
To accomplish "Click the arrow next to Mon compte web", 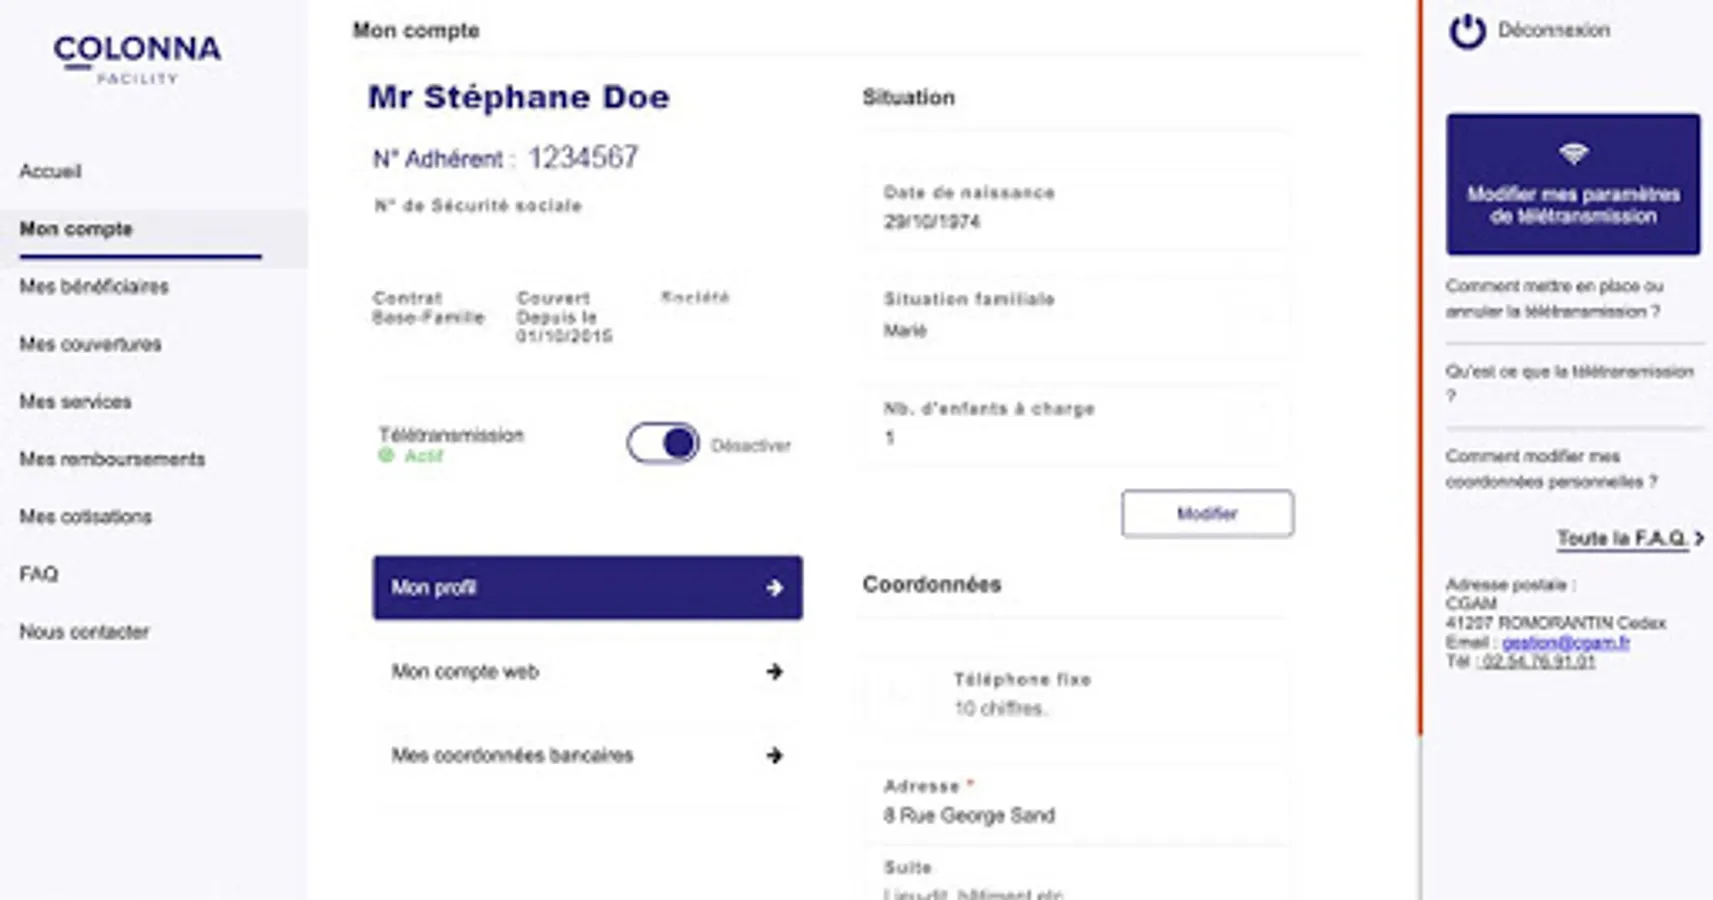I will [774, 672].
